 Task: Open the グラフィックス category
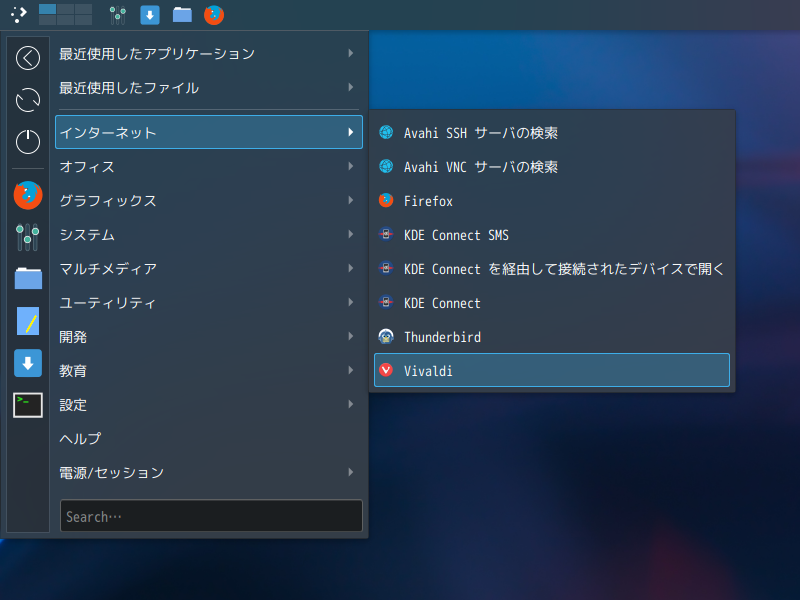click(209, 201)
